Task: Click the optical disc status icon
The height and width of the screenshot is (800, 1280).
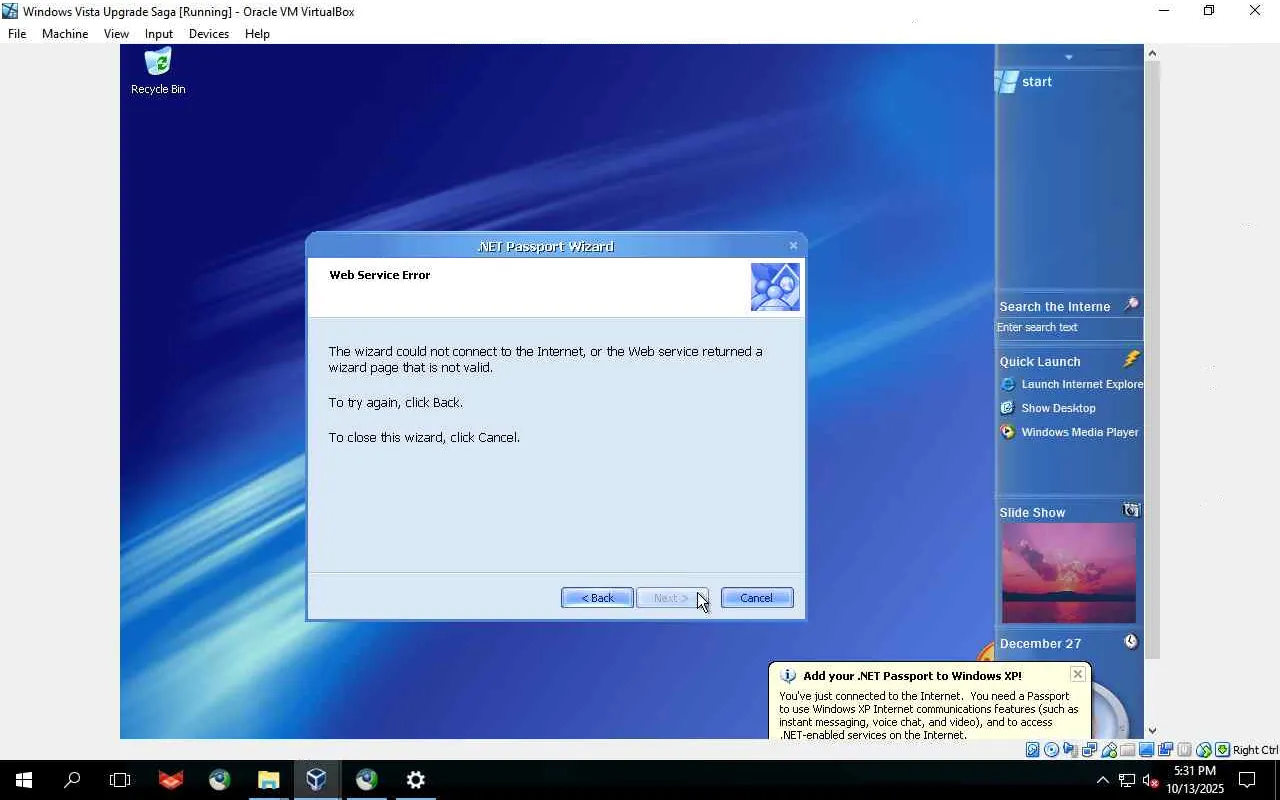Action: [1052, 750]
